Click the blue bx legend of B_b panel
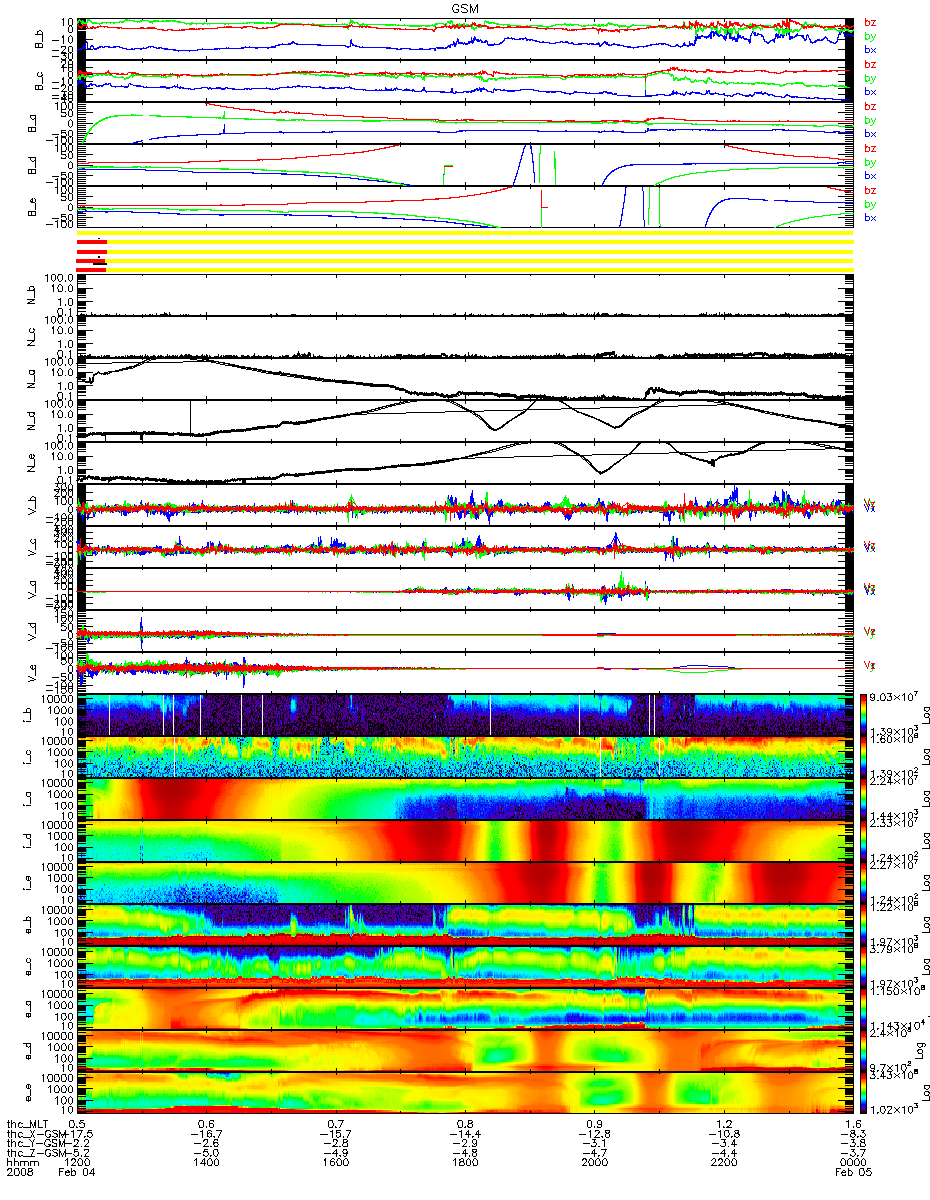930x1200 pixels. click(869, 49)
